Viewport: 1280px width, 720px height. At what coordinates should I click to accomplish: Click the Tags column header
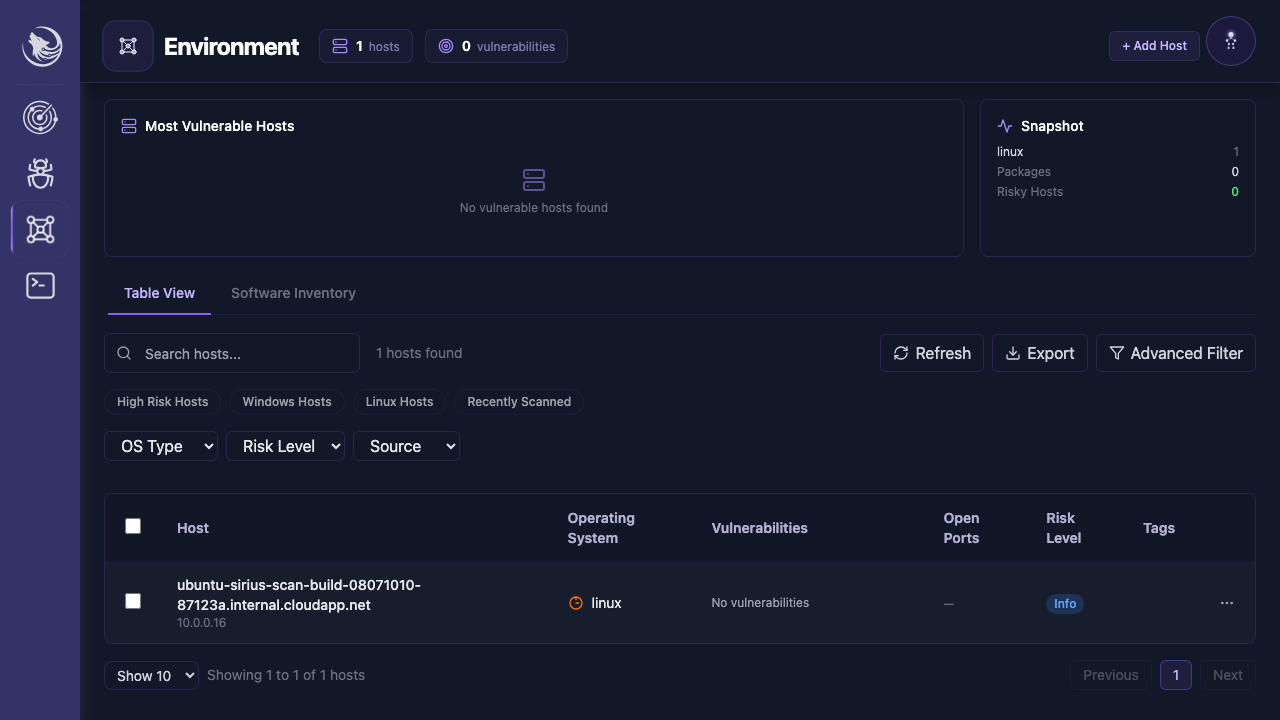(x=1159, y=528)
